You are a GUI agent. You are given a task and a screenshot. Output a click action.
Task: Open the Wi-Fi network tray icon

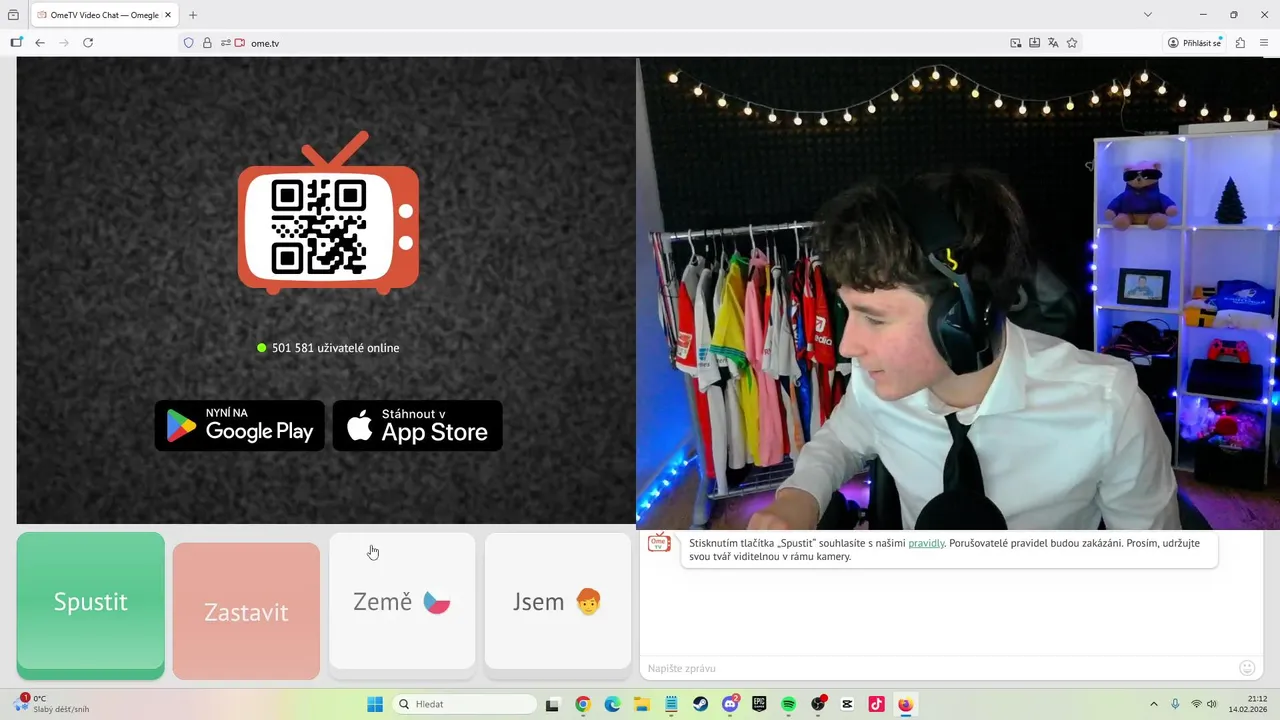[x=1196, y=704]
